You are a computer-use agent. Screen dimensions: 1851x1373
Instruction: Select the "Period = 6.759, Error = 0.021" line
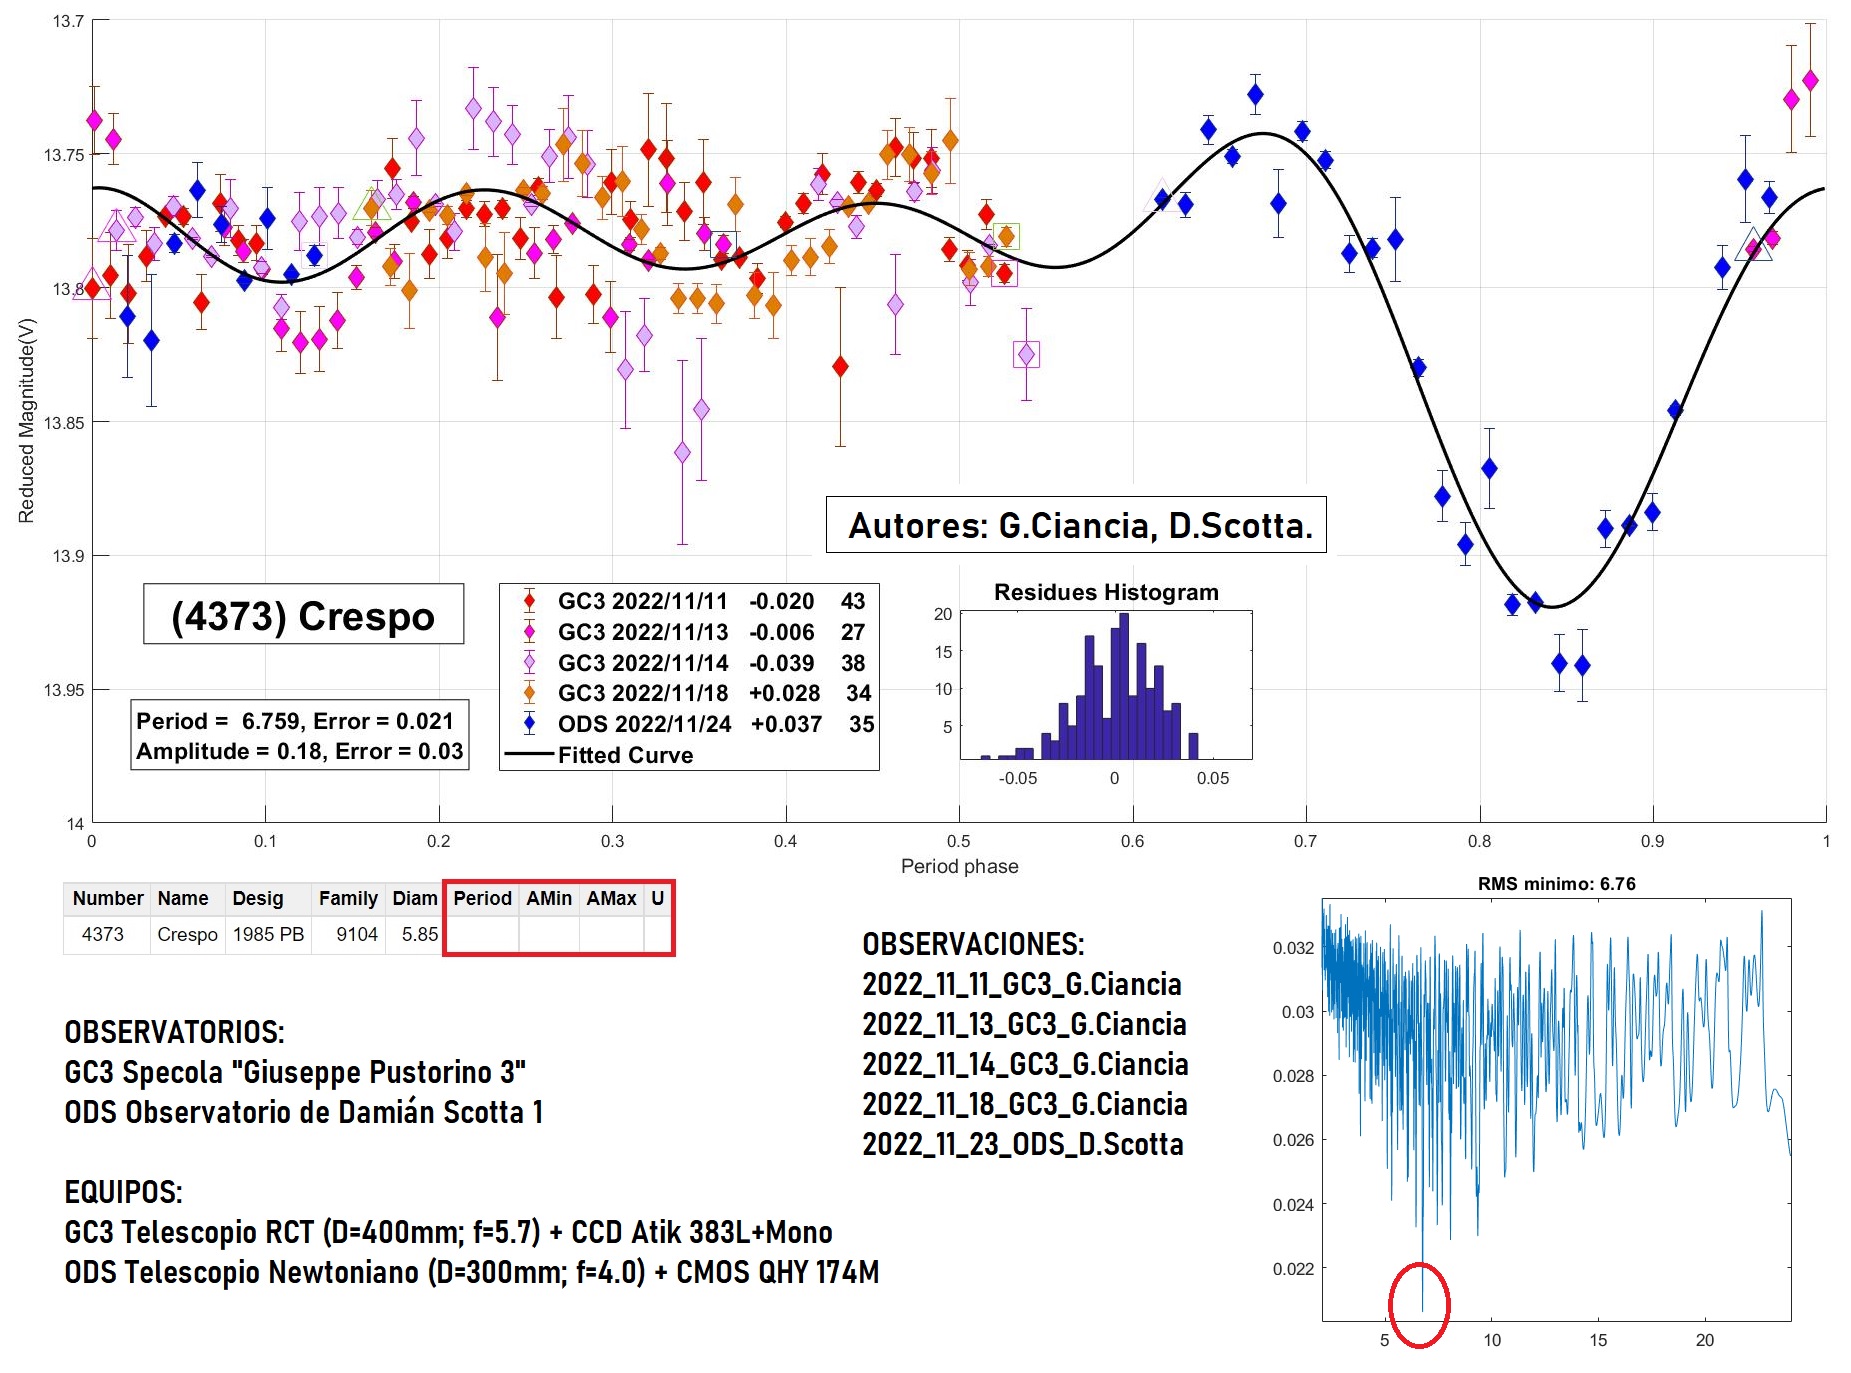point(295,721)
